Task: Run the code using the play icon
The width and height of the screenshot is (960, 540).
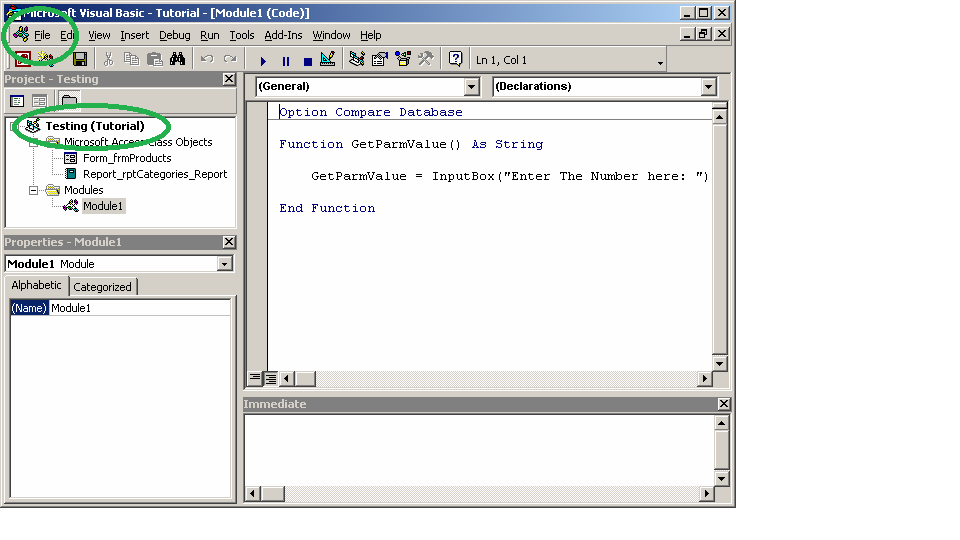Action: [263, 61]
